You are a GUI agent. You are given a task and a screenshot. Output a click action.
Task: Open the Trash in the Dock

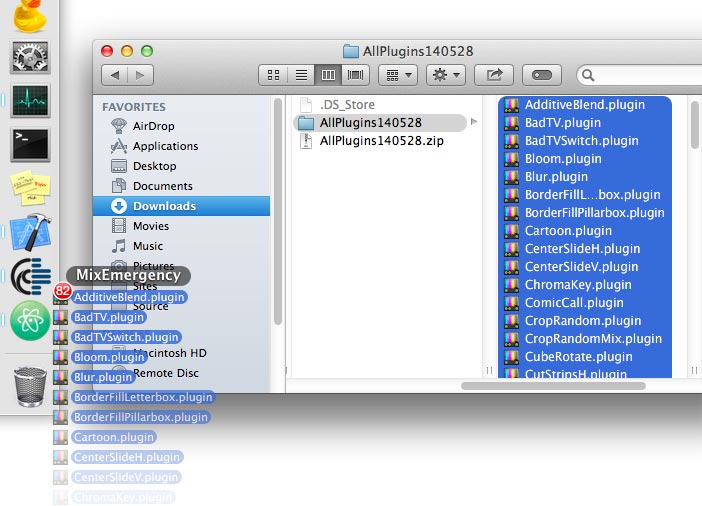(x=30, y=386)
